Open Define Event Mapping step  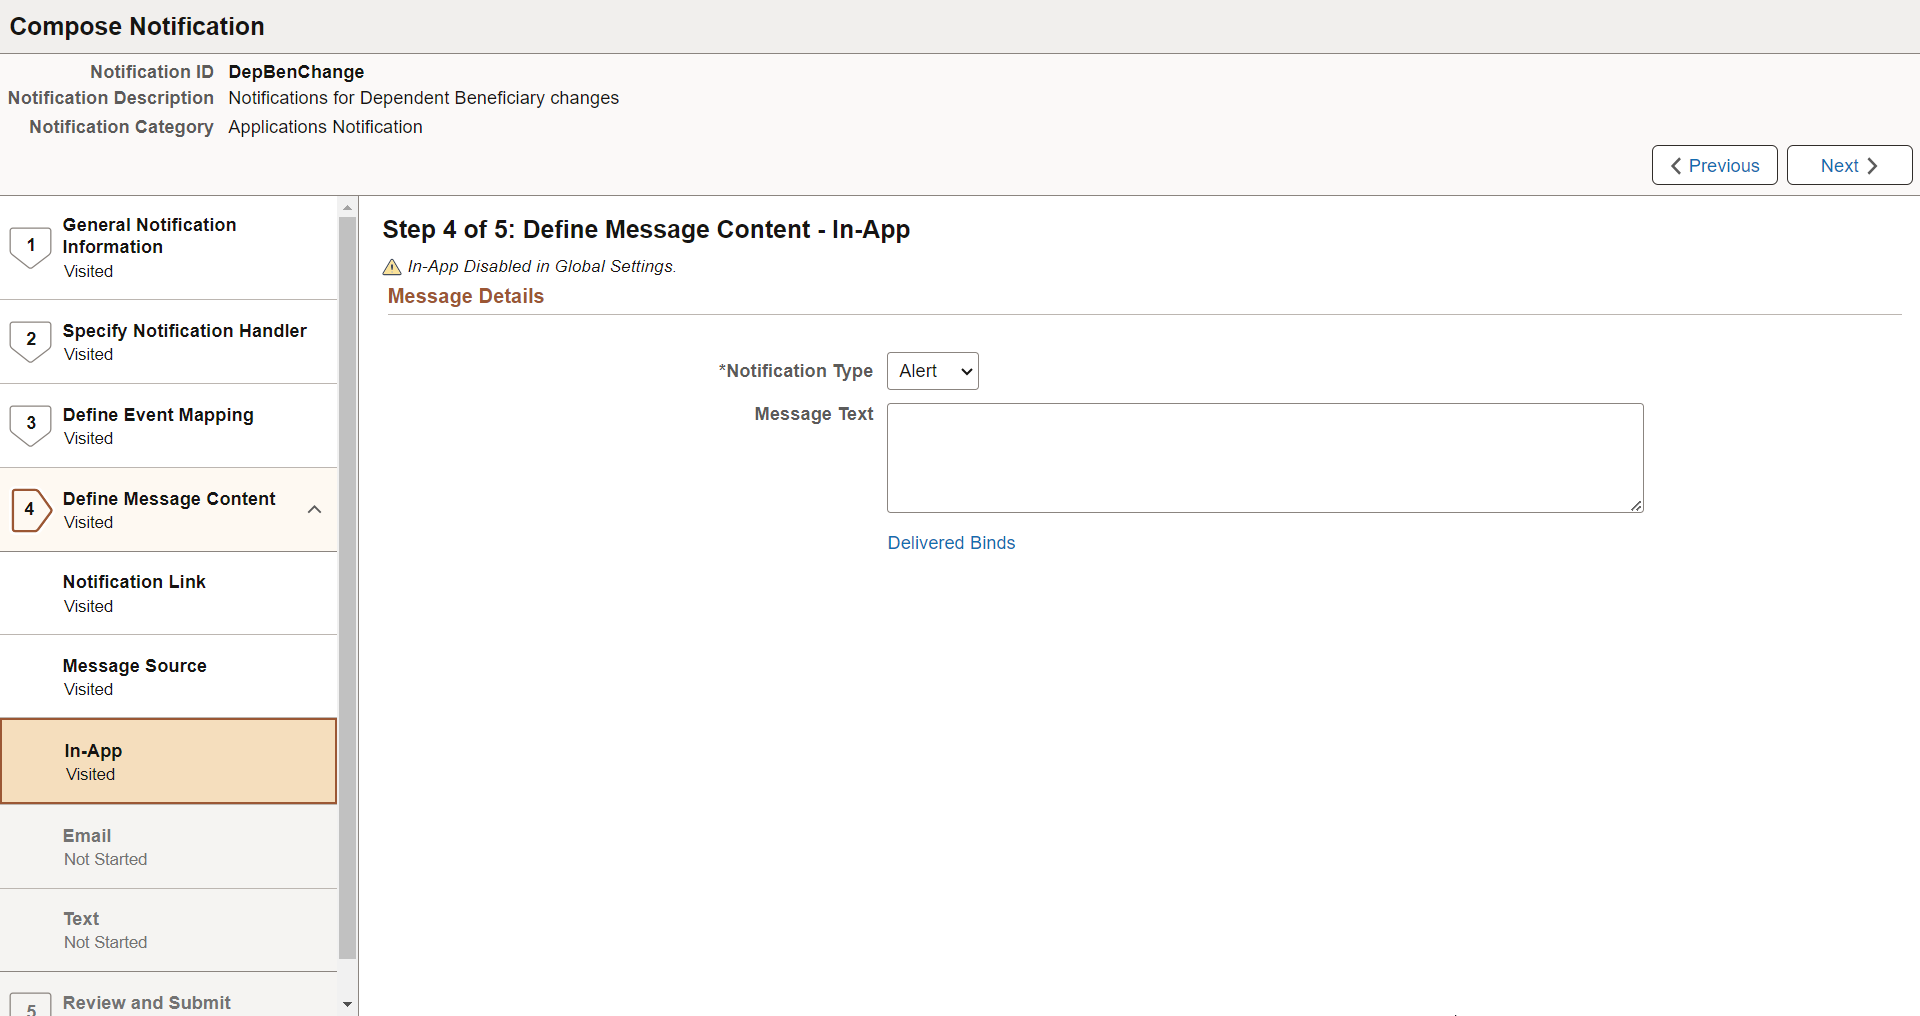click(x=168, y=426)
